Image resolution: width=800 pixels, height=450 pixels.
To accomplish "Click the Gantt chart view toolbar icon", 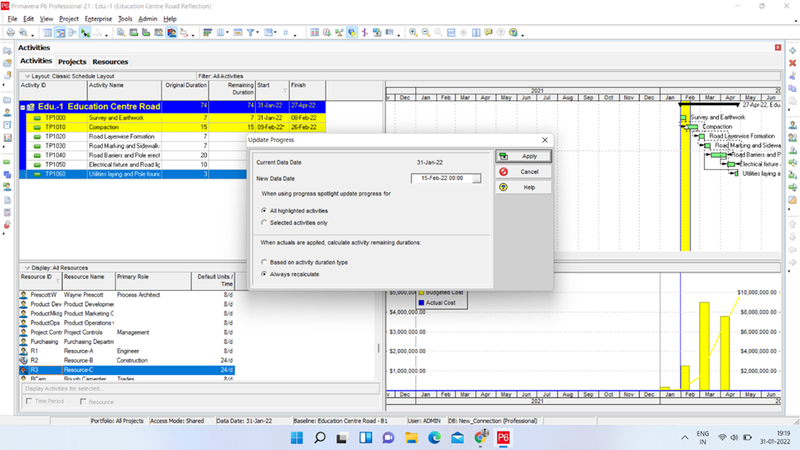I will 60,33.
